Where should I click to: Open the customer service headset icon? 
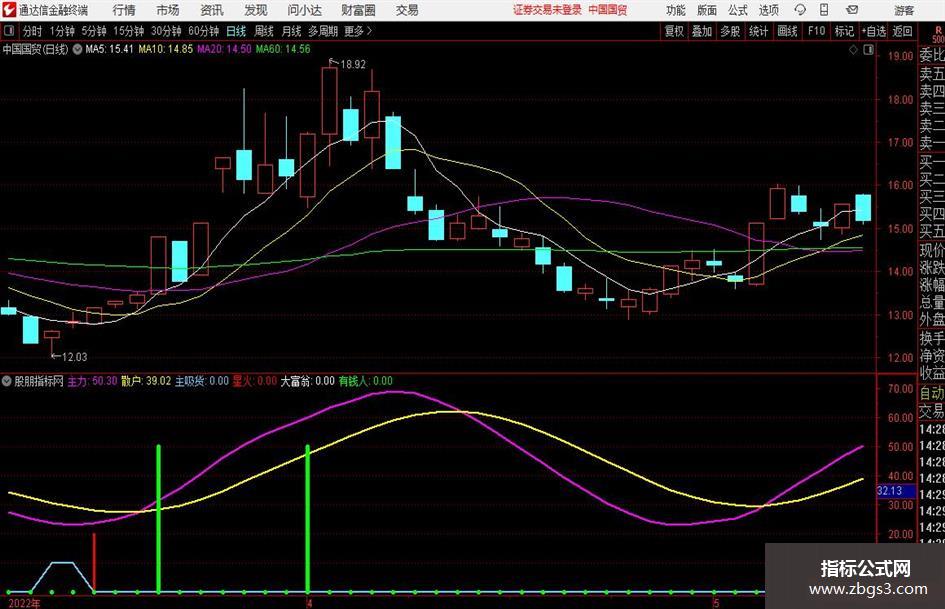pos(800,10)
